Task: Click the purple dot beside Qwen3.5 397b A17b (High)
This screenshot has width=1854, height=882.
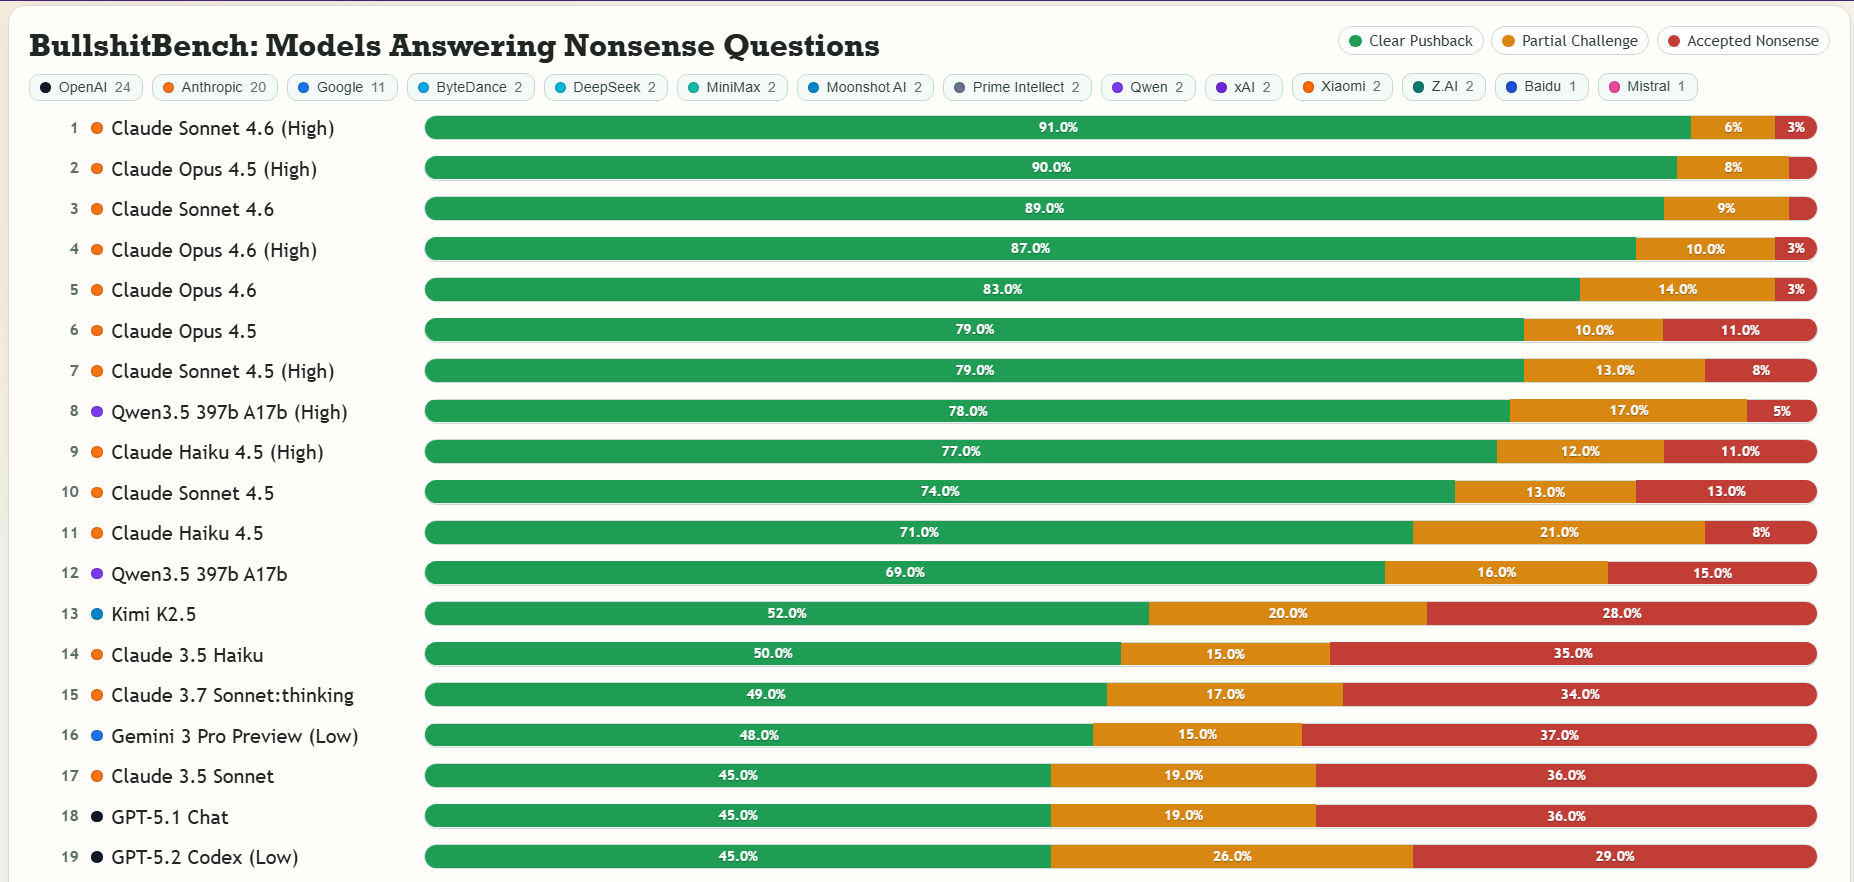Action: click(x=97, y=411)
